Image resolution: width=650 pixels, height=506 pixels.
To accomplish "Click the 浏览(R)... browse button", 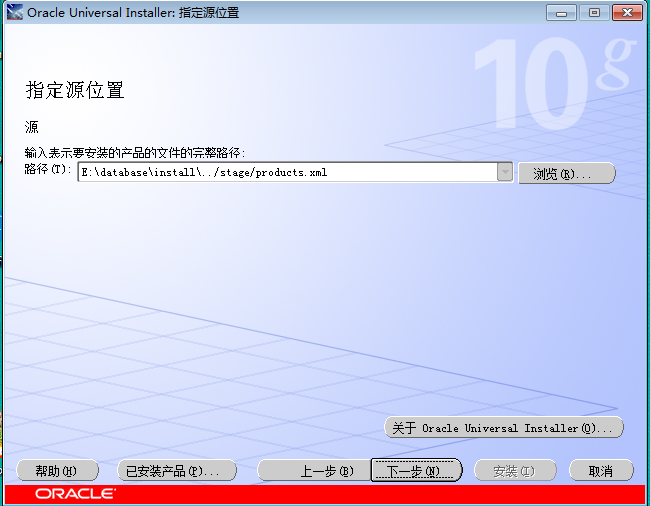I will (567, 173).
